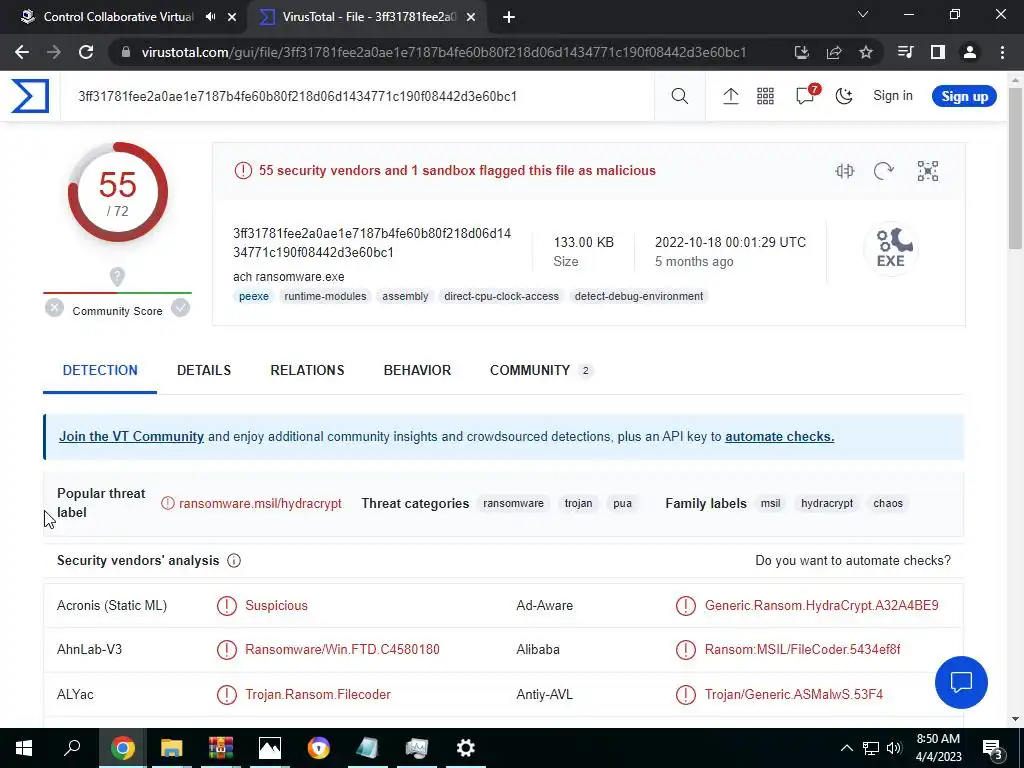Click the community score negative vote icon
This screenshot has height=768, width=1024.
(55, 308)
